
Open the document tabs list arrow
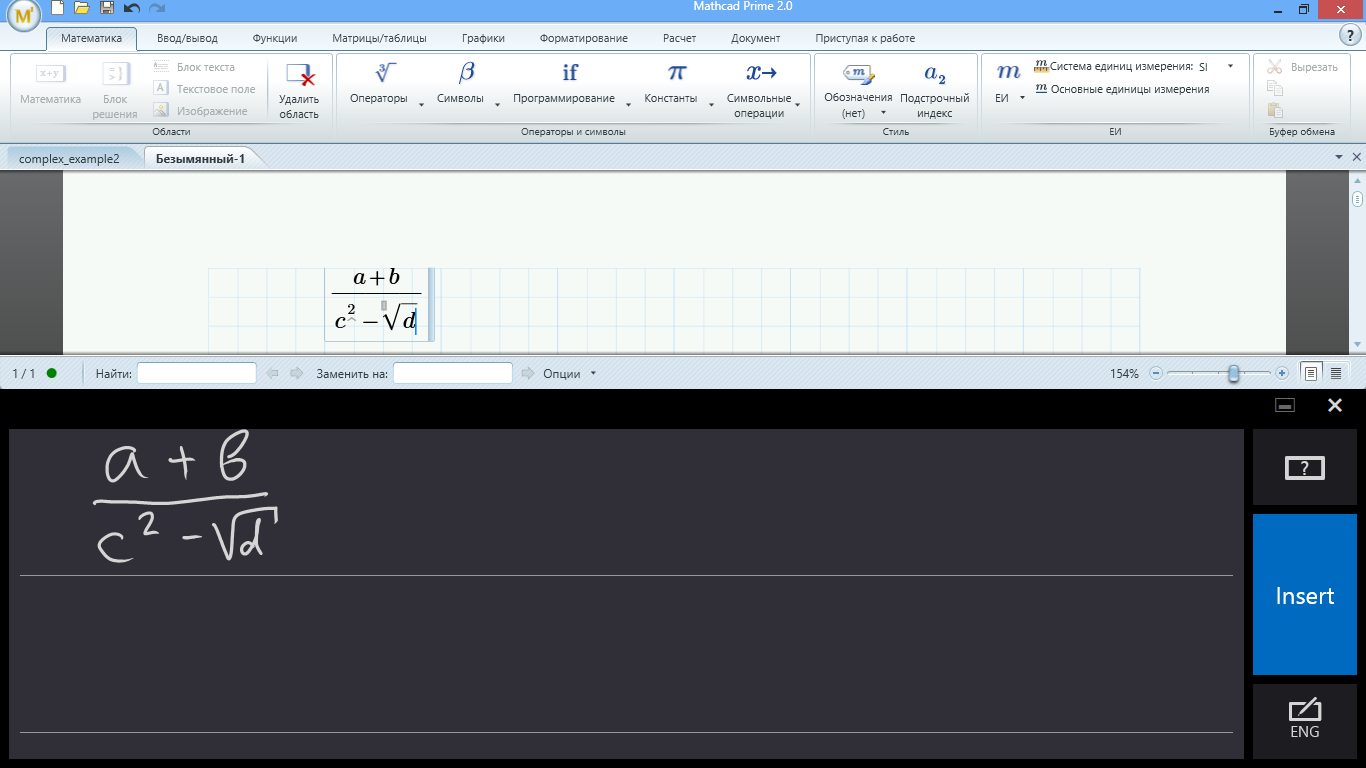click(1339, 158)
